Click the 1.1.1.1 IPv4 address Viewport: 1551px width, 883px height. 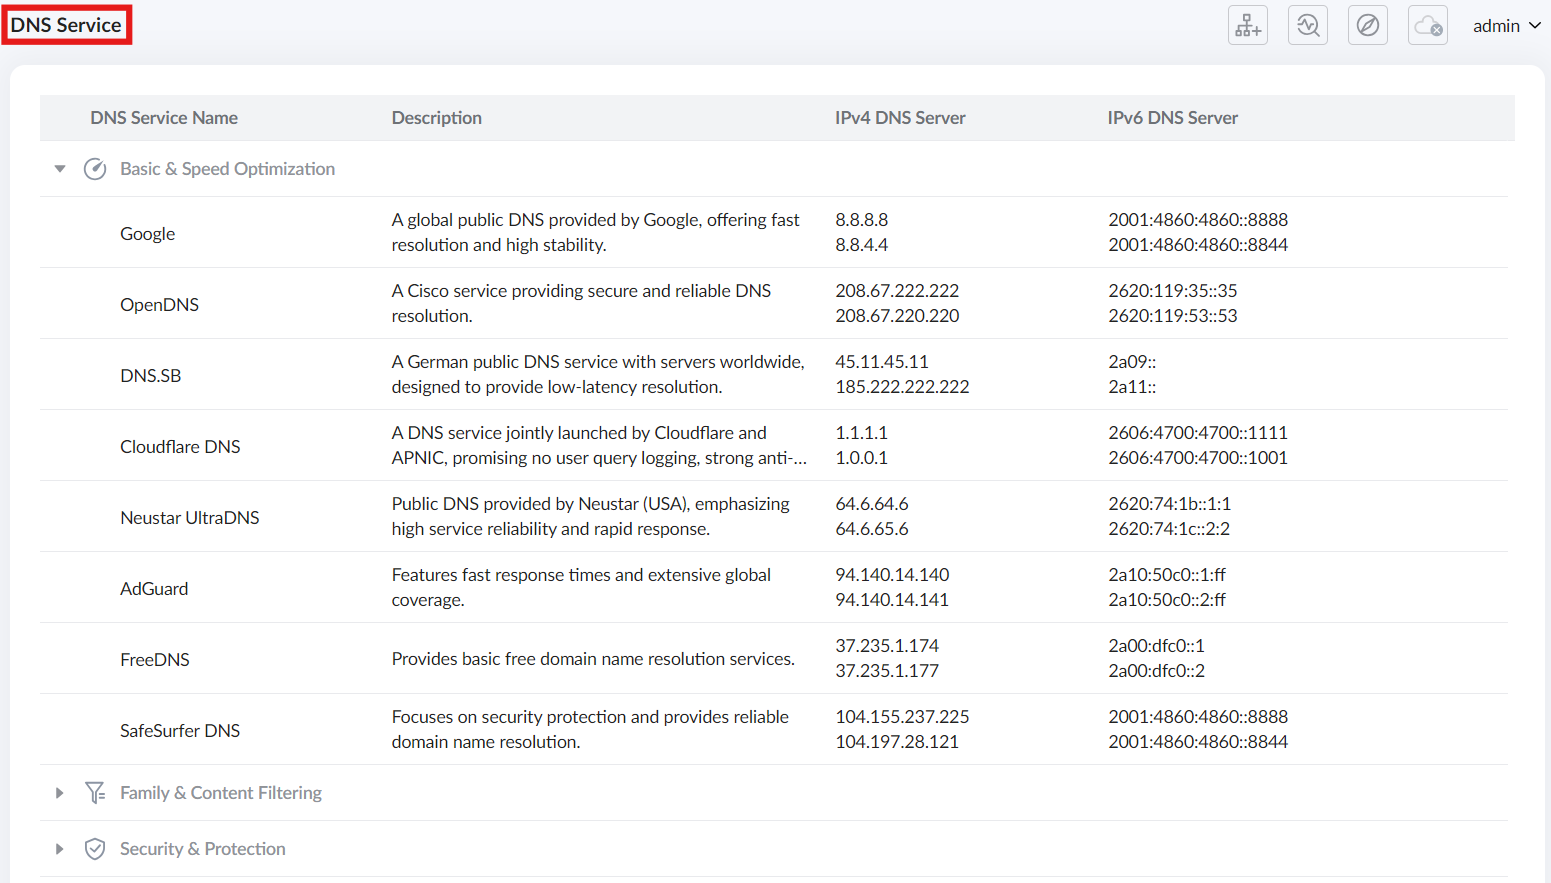pos(862,433)
